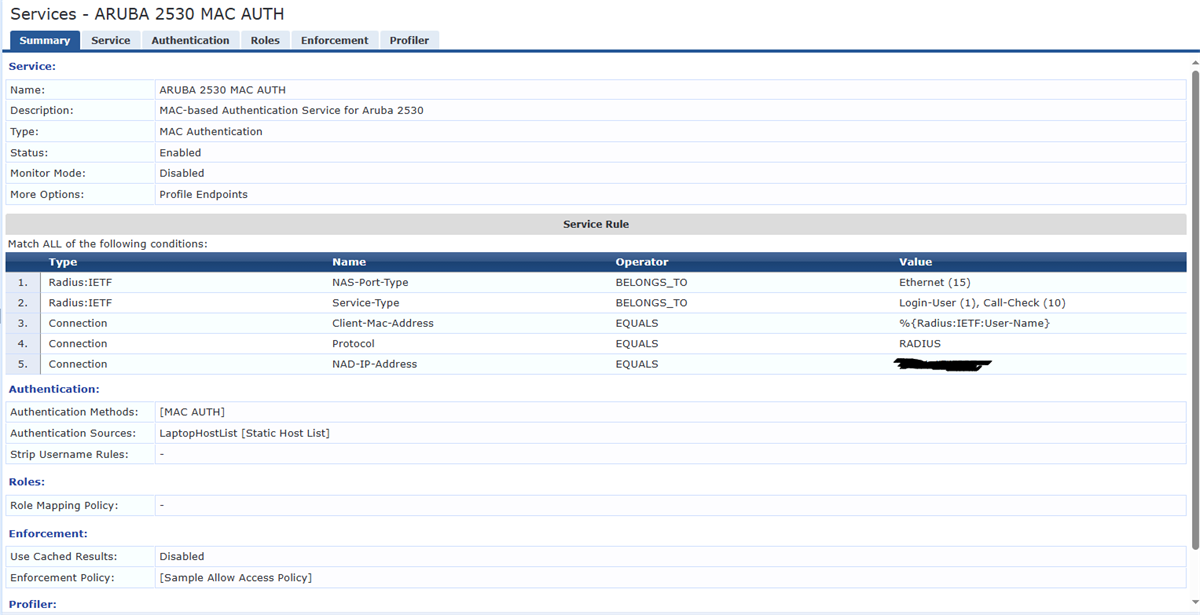Click rule number 1 in conditions table

22,282
